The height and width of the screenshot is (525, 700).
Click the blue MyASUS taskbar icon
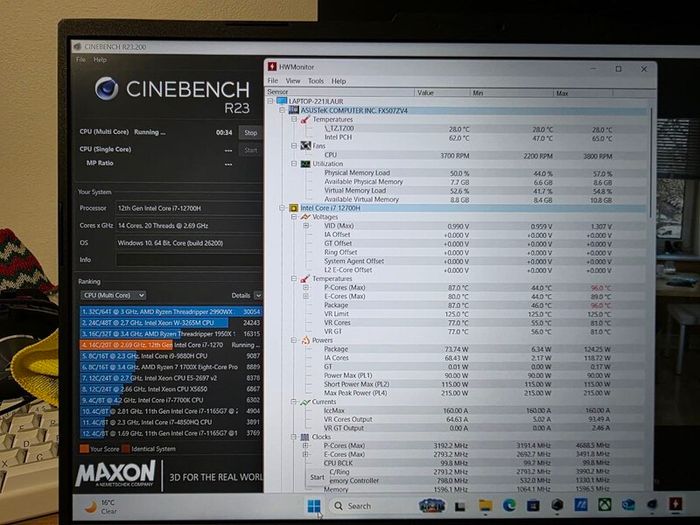[581, 505]
